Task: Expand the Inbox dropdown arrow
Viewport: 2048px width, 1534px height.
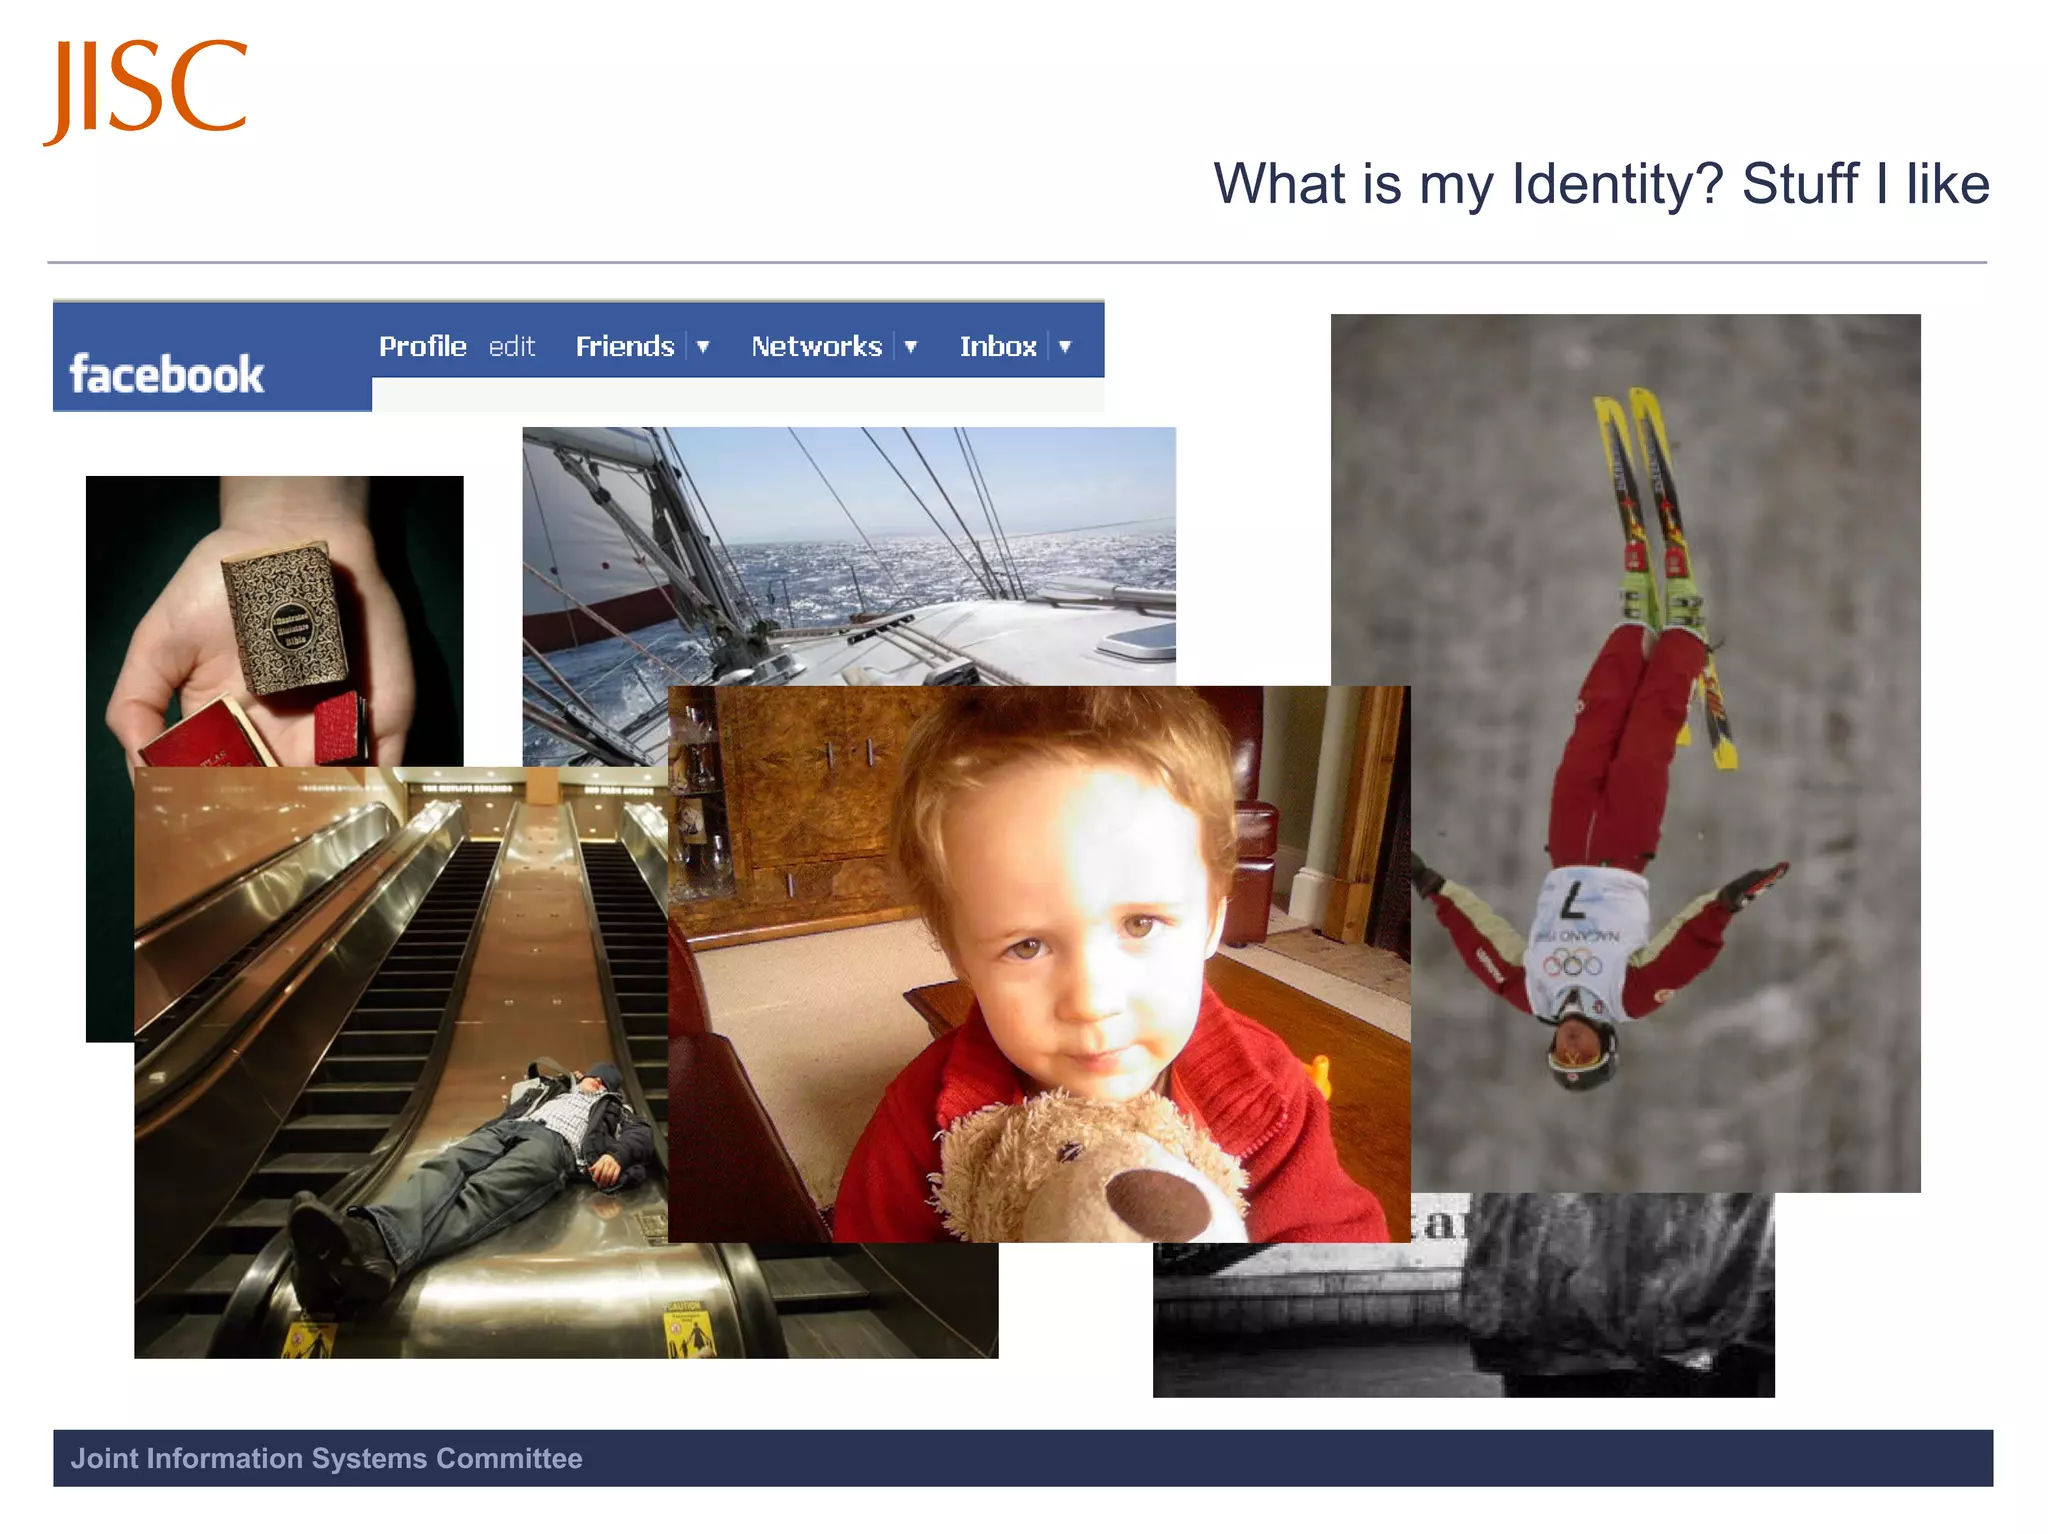Action: pos(1065,347)
